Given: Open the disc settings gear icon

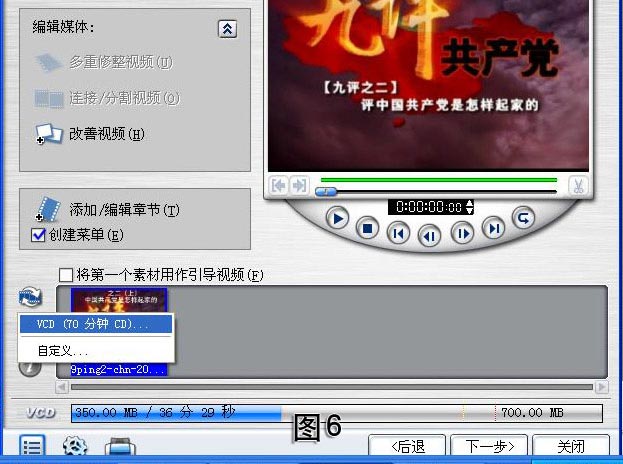Looking at the screenshot, I should (x=74, y=447).
